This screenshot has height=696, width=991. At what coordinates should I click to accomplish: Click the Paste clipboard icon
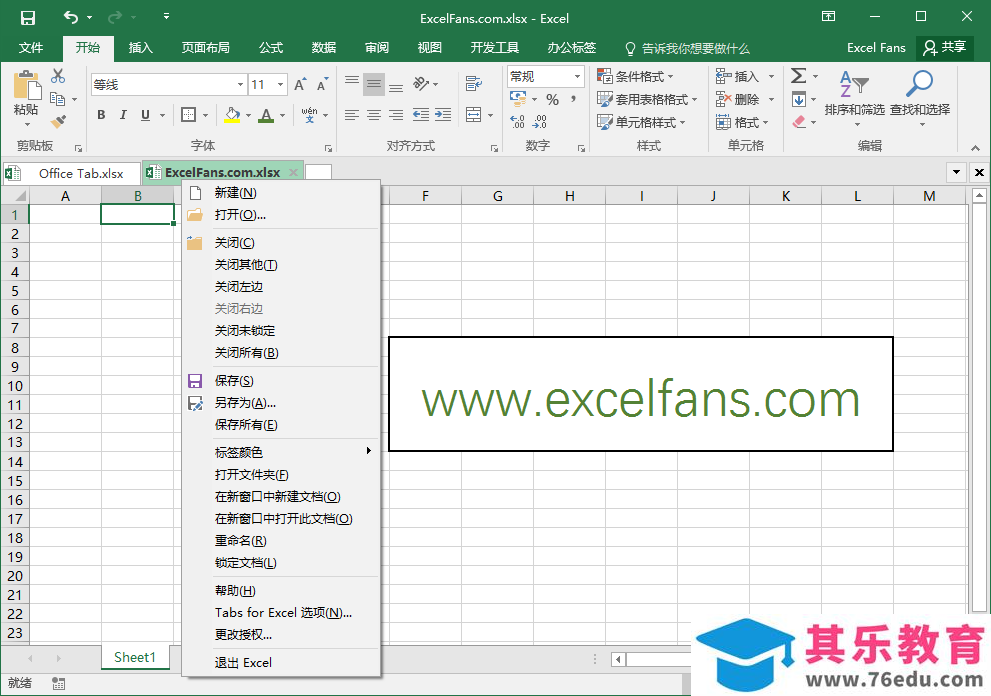[x=27, y=85]
